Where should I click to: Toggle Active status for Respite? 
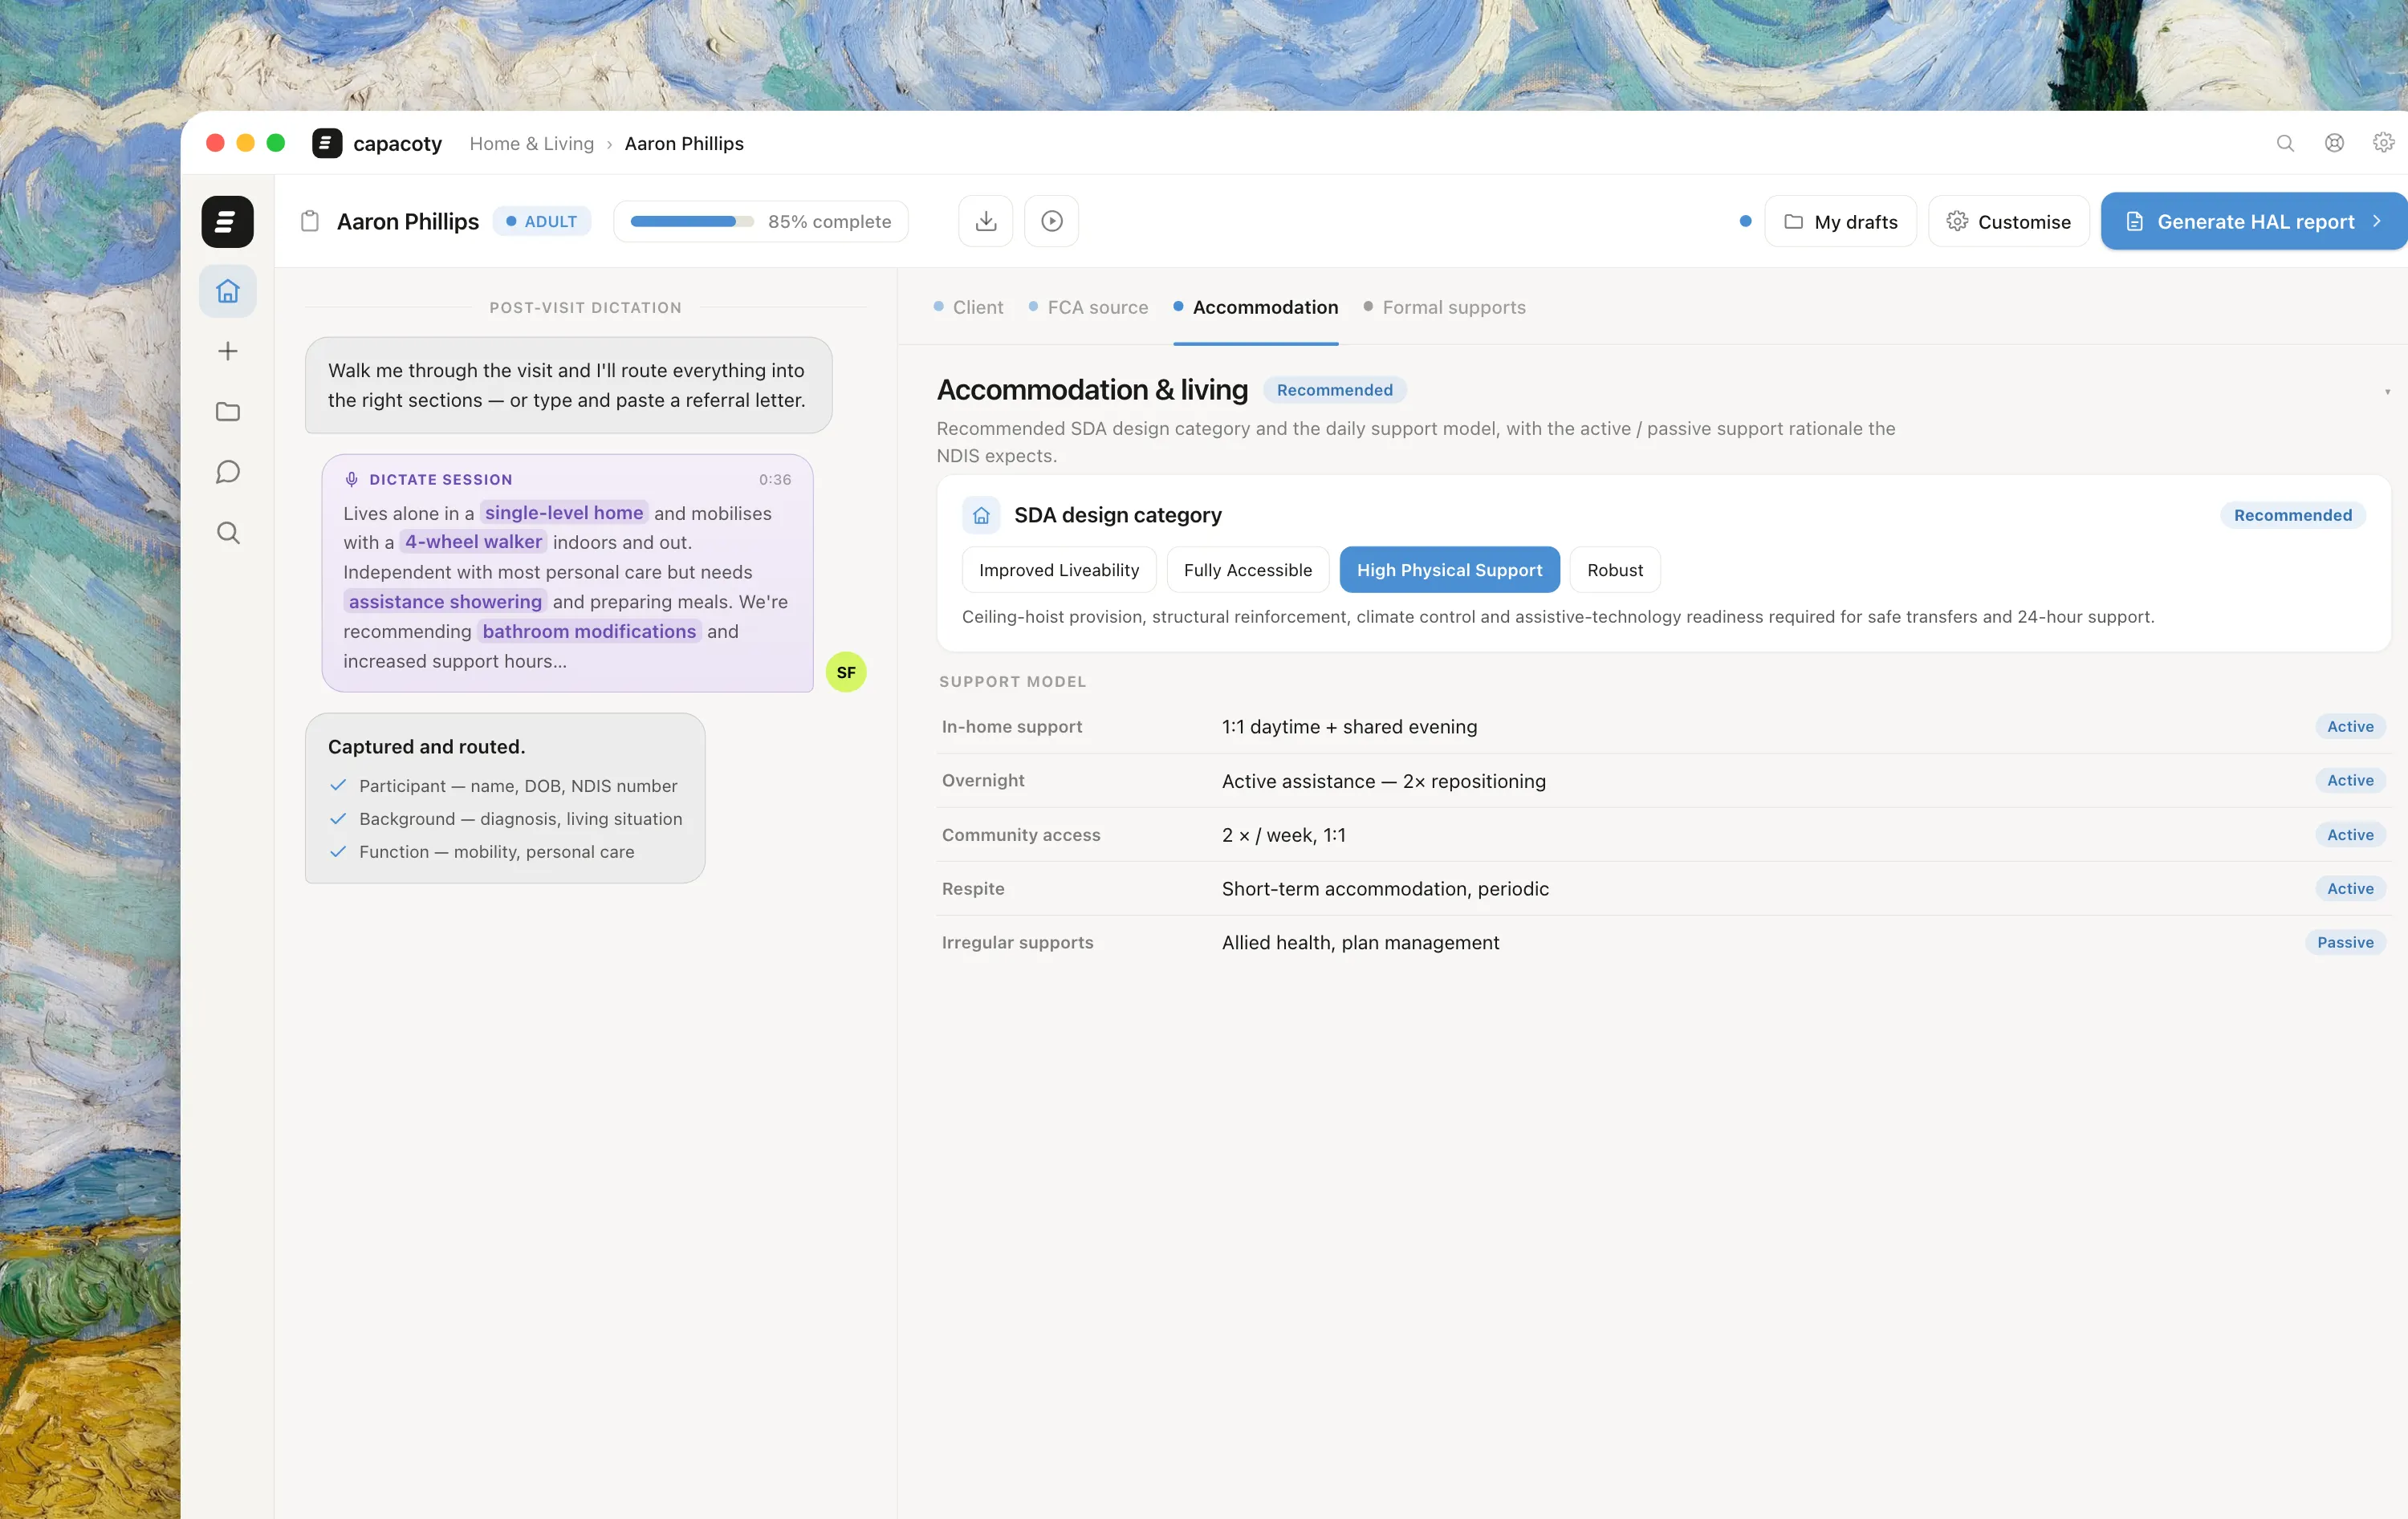click(x=2350, y=889)
